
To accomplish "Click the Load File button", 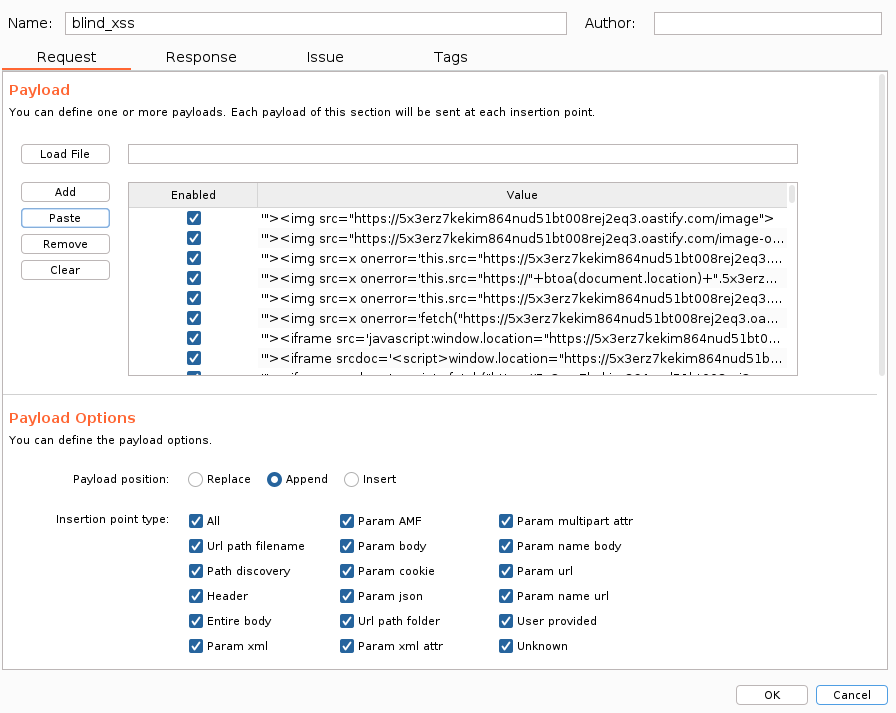I will pyautogui.click(x=65, y=154).
